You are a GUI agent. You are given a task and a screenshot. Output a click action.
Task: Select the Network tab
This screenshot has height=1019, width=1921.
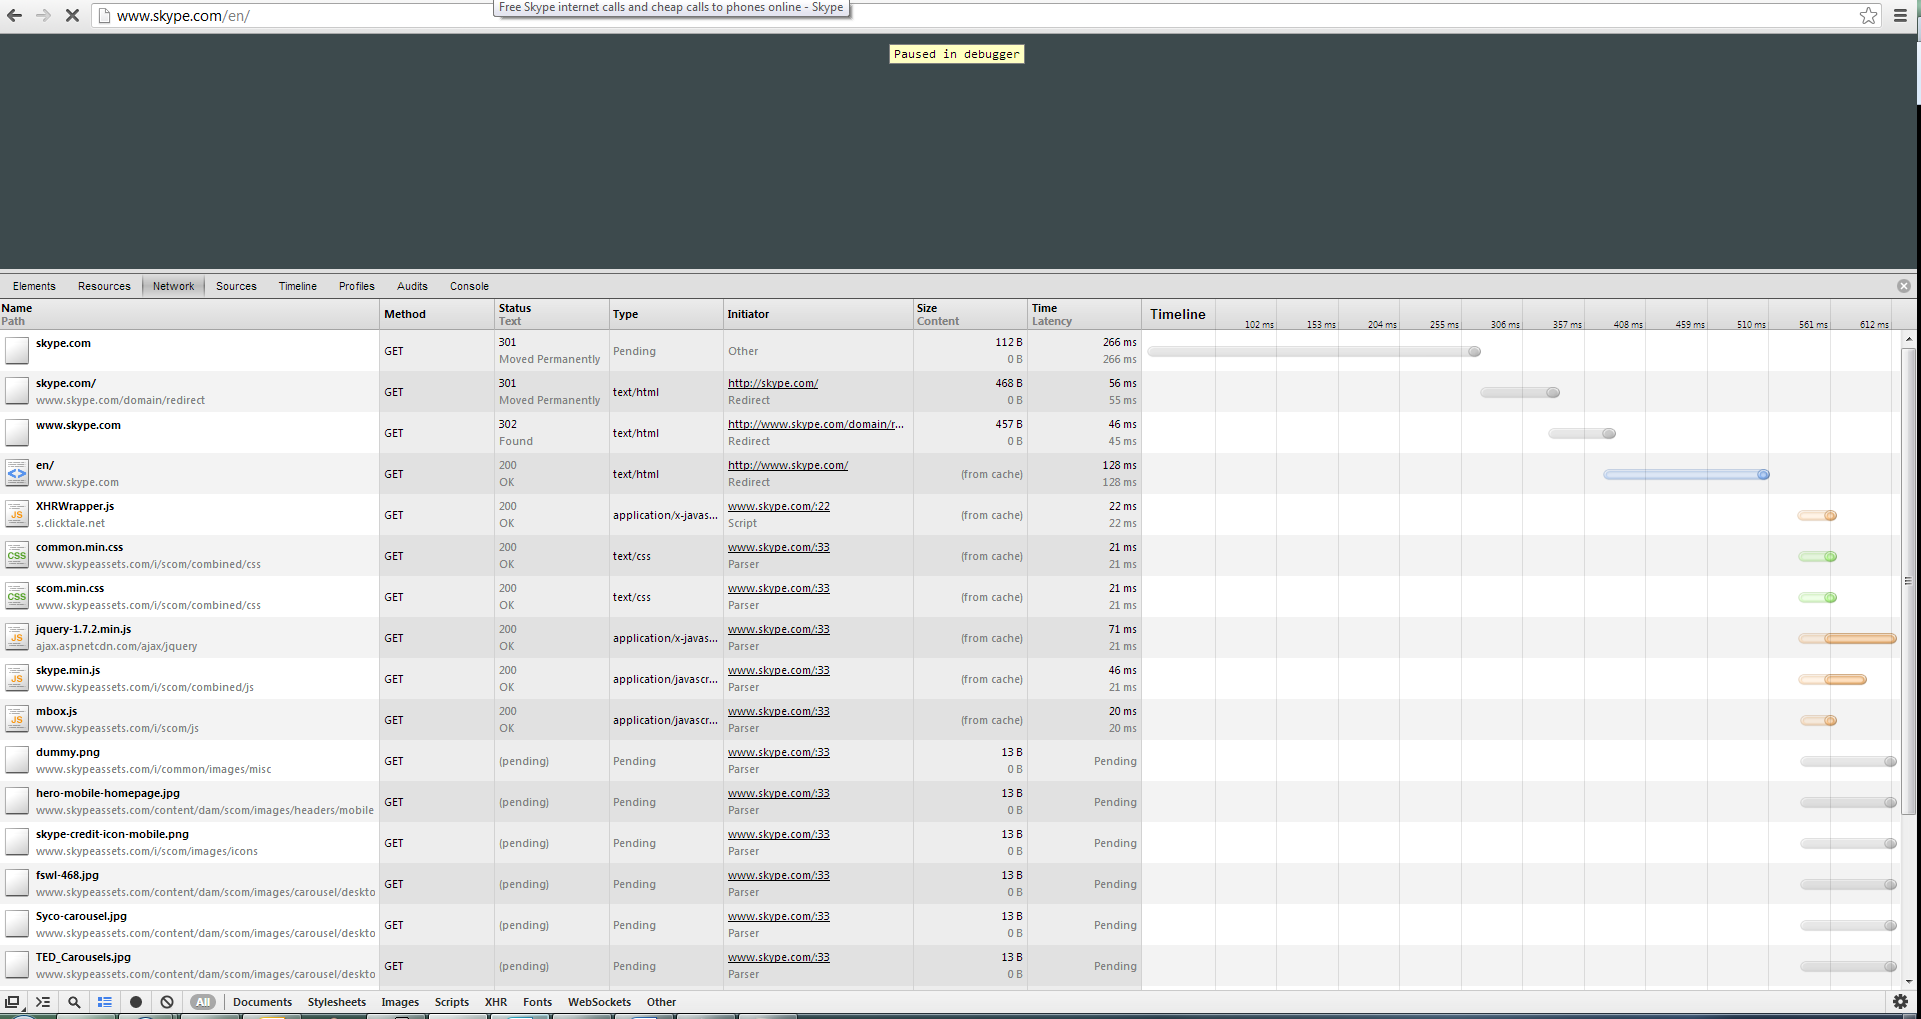click(173, 286)
